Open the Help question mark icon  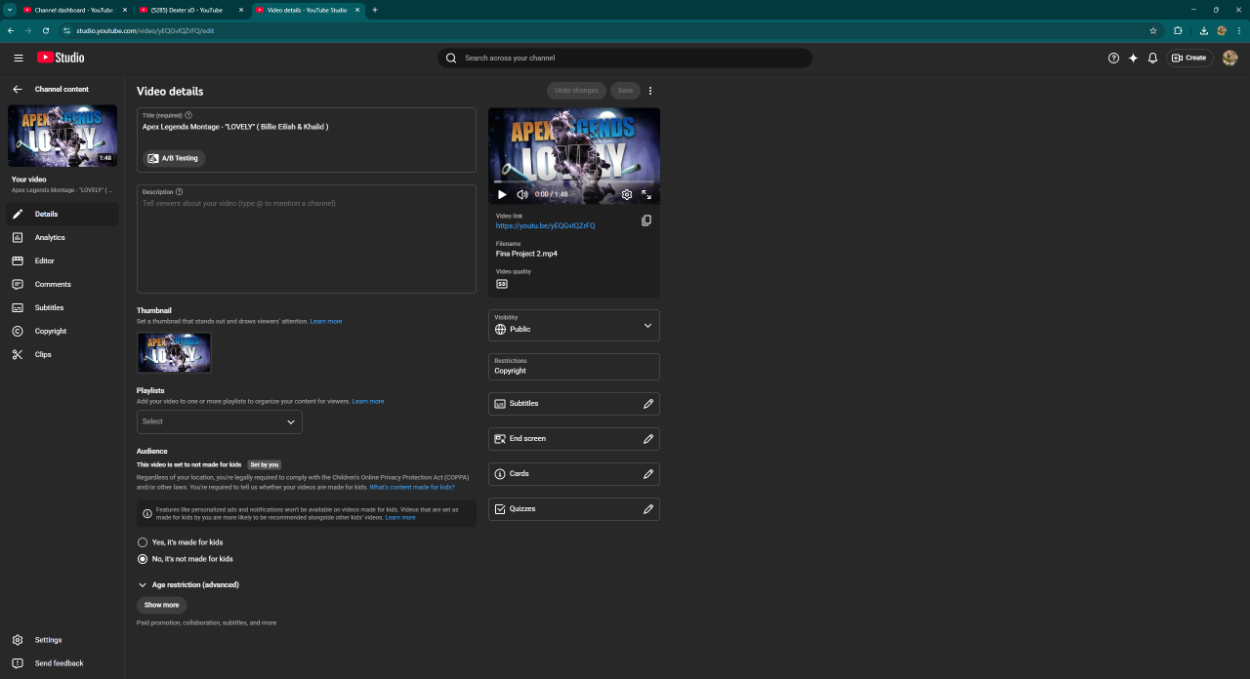pos(1113,58)
